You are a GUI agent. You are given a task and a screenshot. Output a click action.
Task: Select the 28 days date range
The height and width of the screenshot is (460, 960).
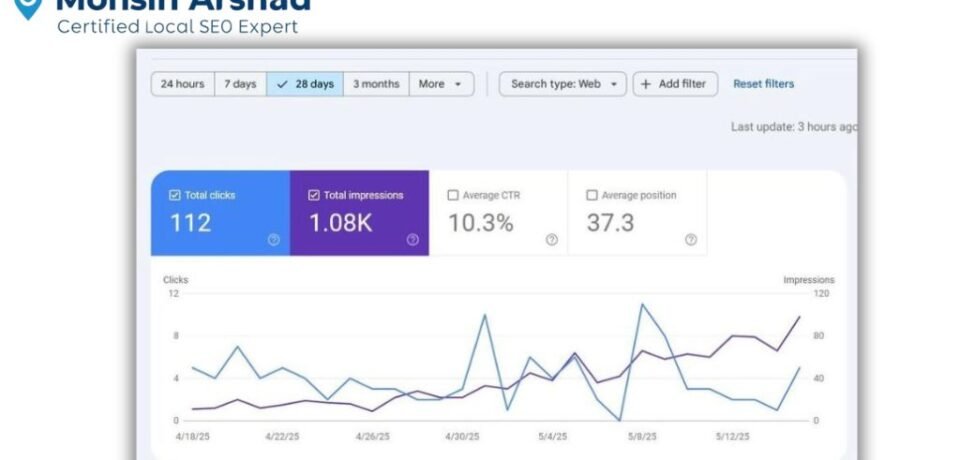(305, 84)
